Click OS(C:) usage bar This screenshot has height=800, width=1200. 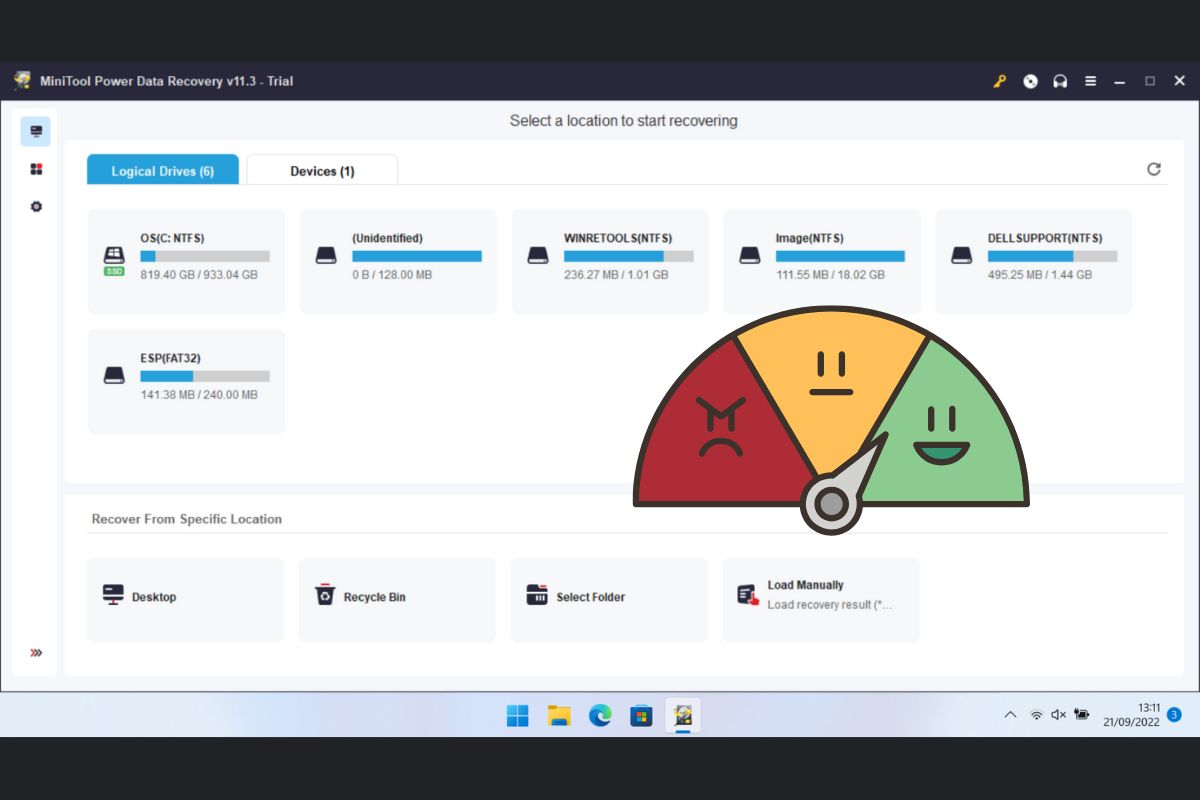coord(205,256)
